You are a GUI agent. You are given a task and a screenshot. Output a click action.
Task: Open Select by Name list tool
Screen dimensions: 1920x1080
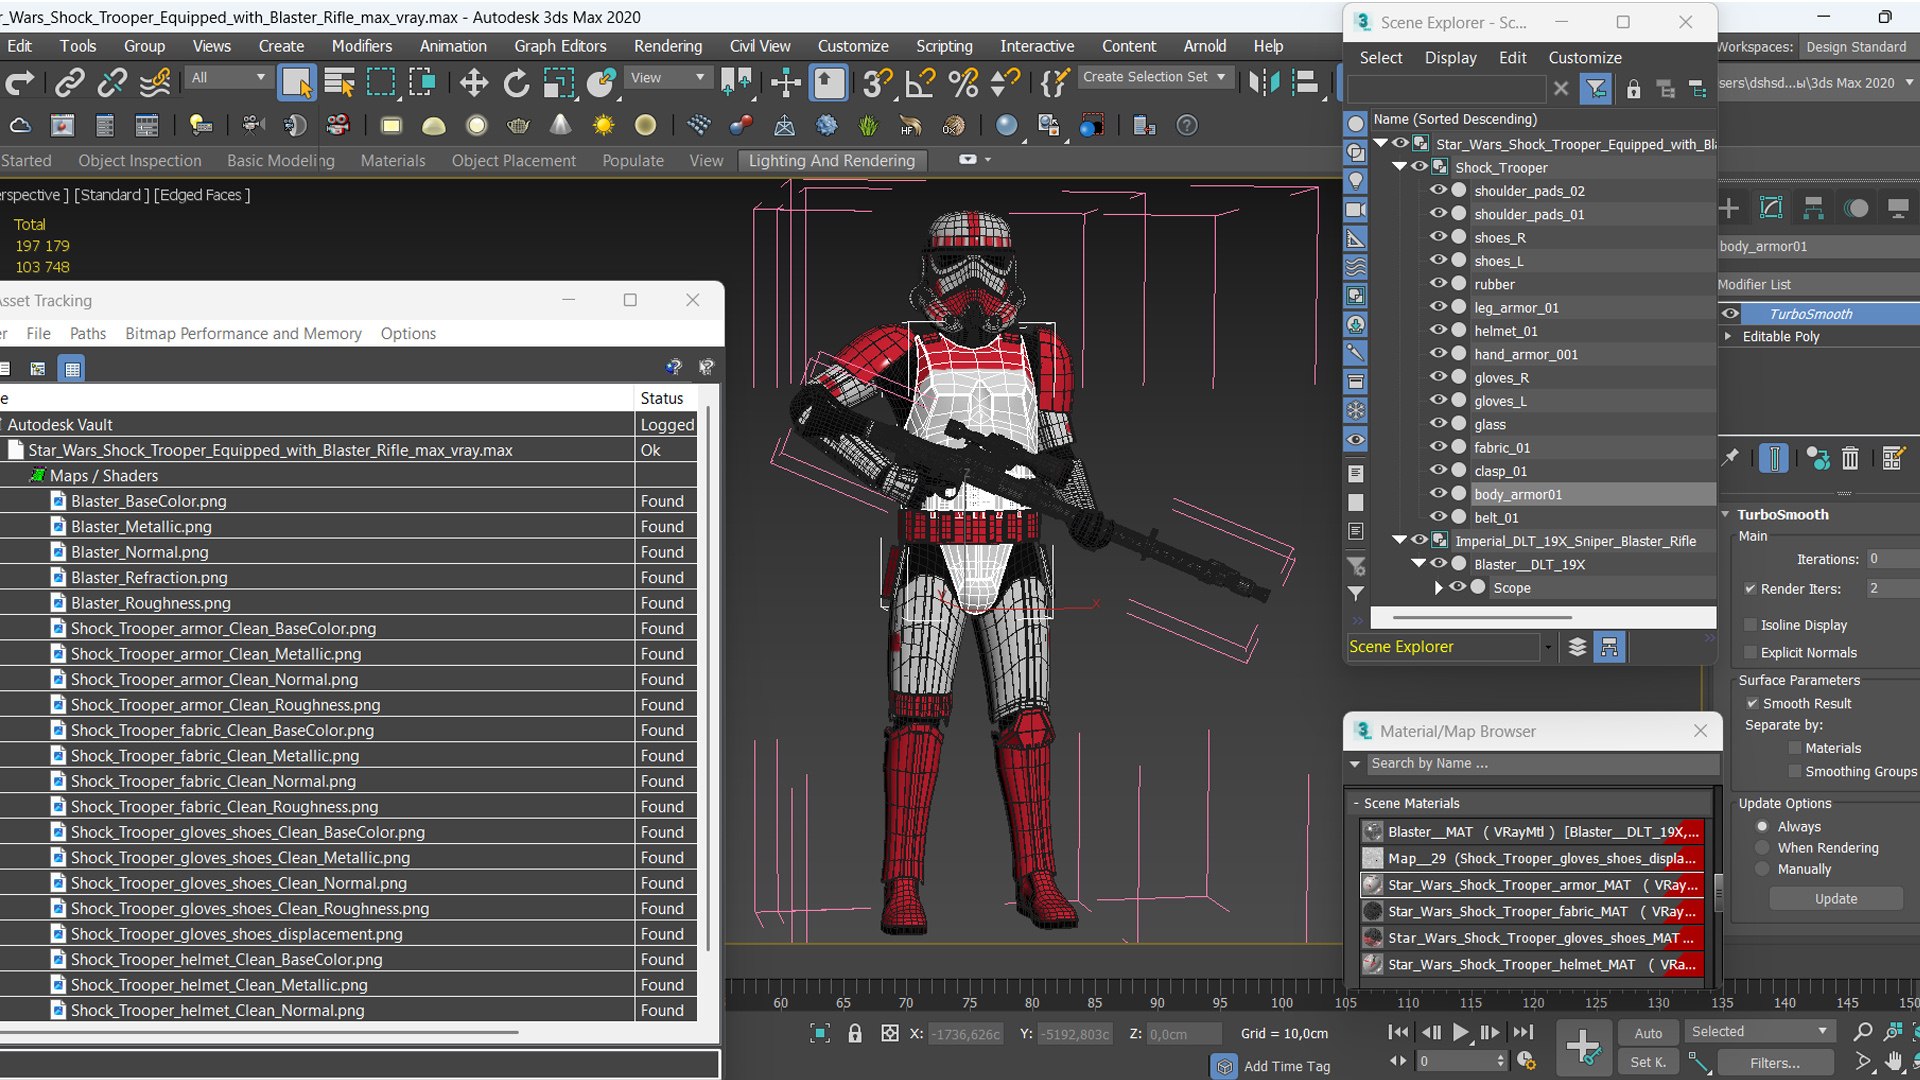tap(339, 83)
